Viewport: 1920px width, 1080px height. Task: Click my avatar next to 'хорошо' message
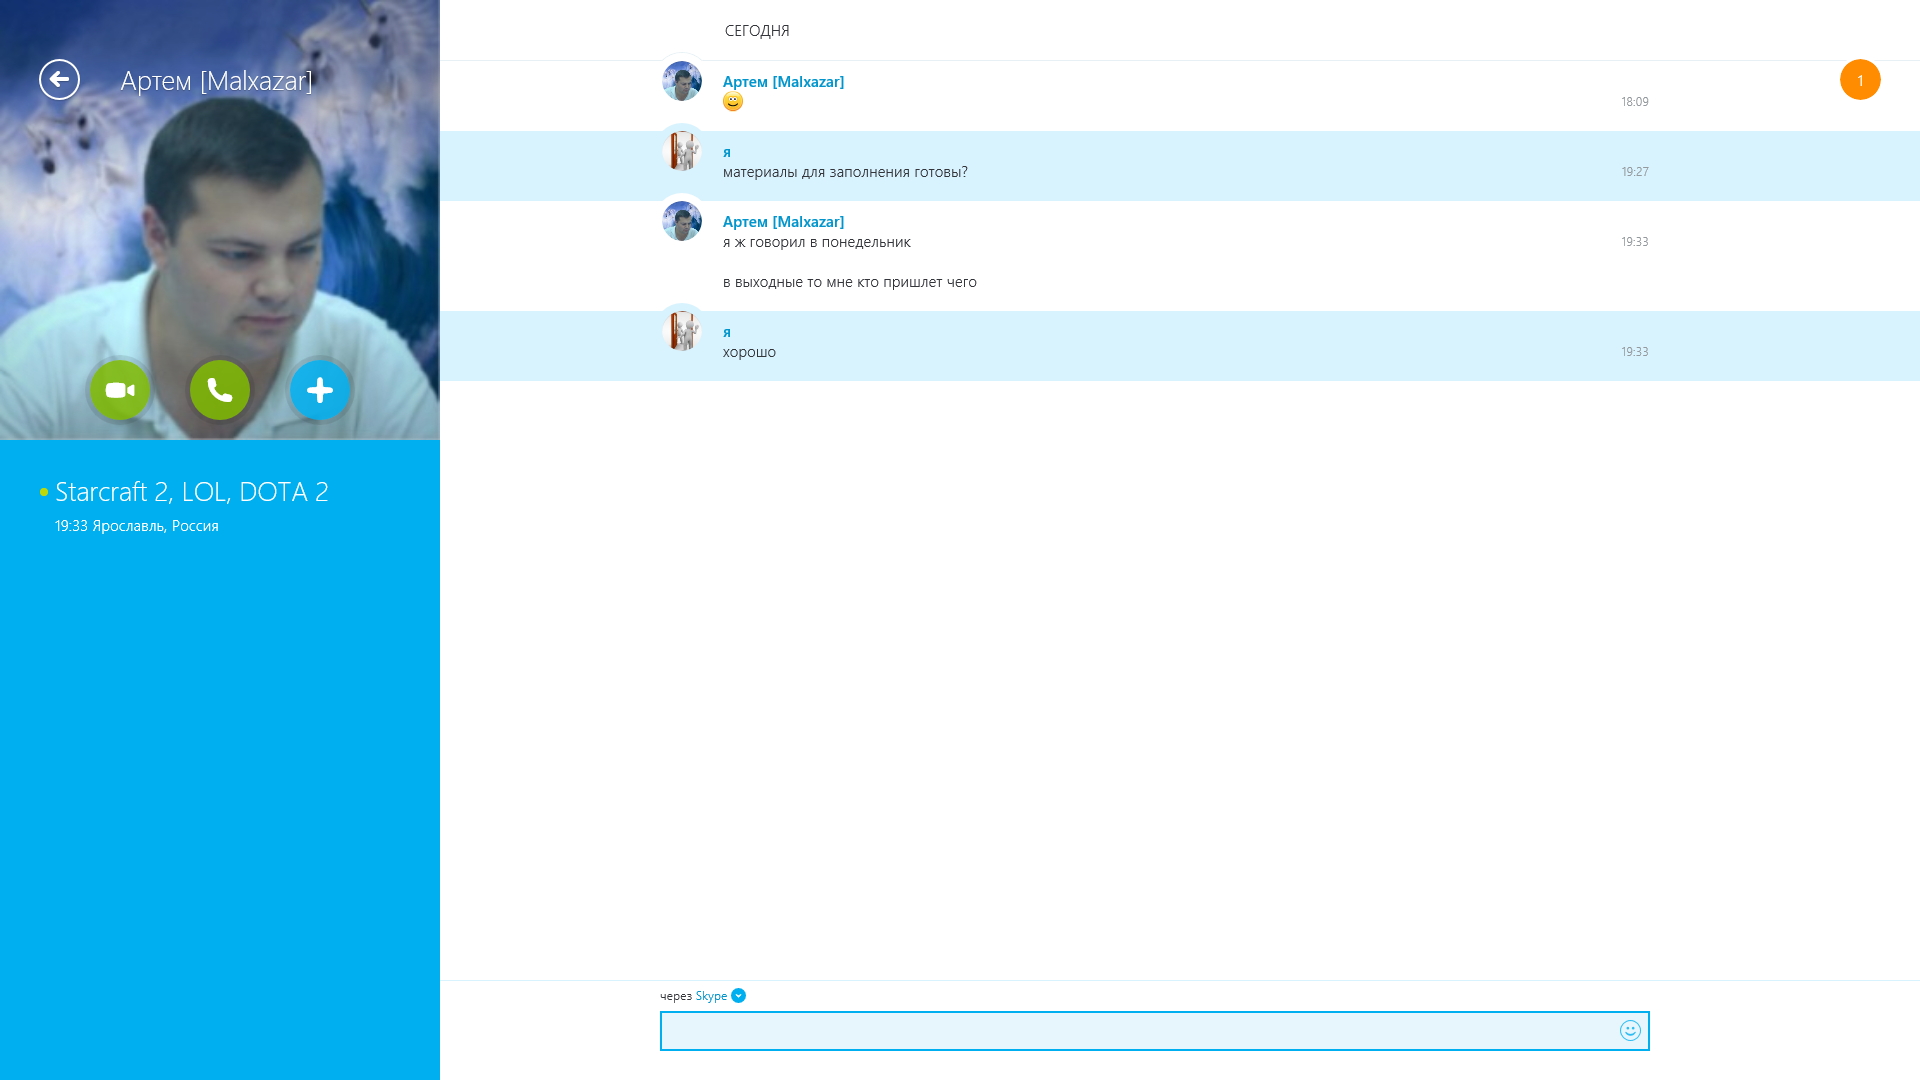(682, 331)
